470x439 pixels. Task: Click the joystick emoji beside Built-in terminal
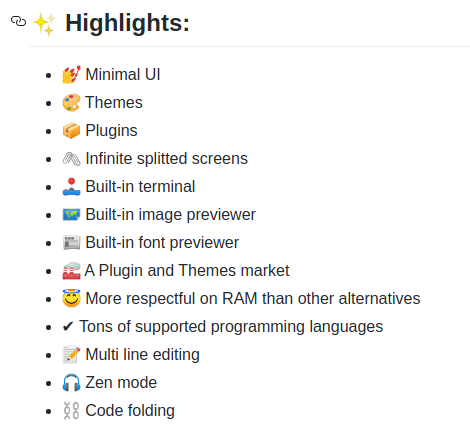(x=71, y=187)
